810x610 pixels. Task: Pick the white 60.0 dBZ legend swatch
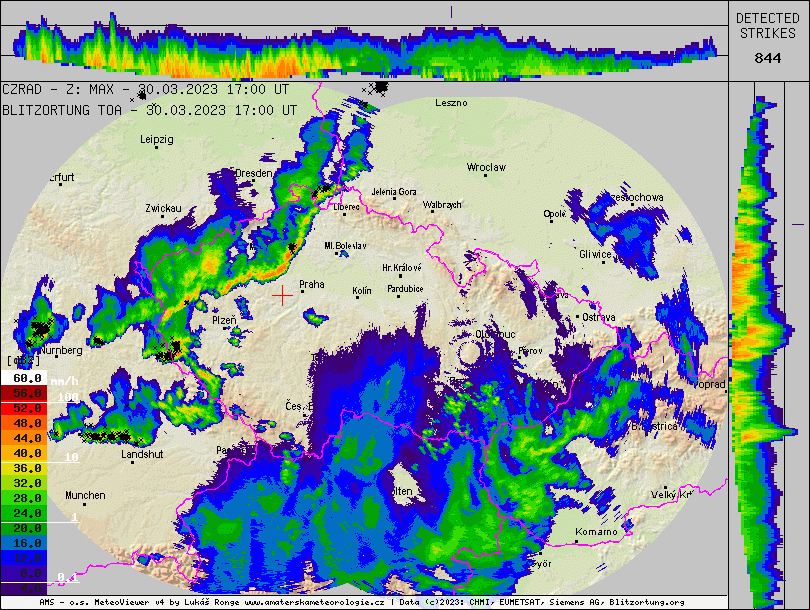pos(25,379)
